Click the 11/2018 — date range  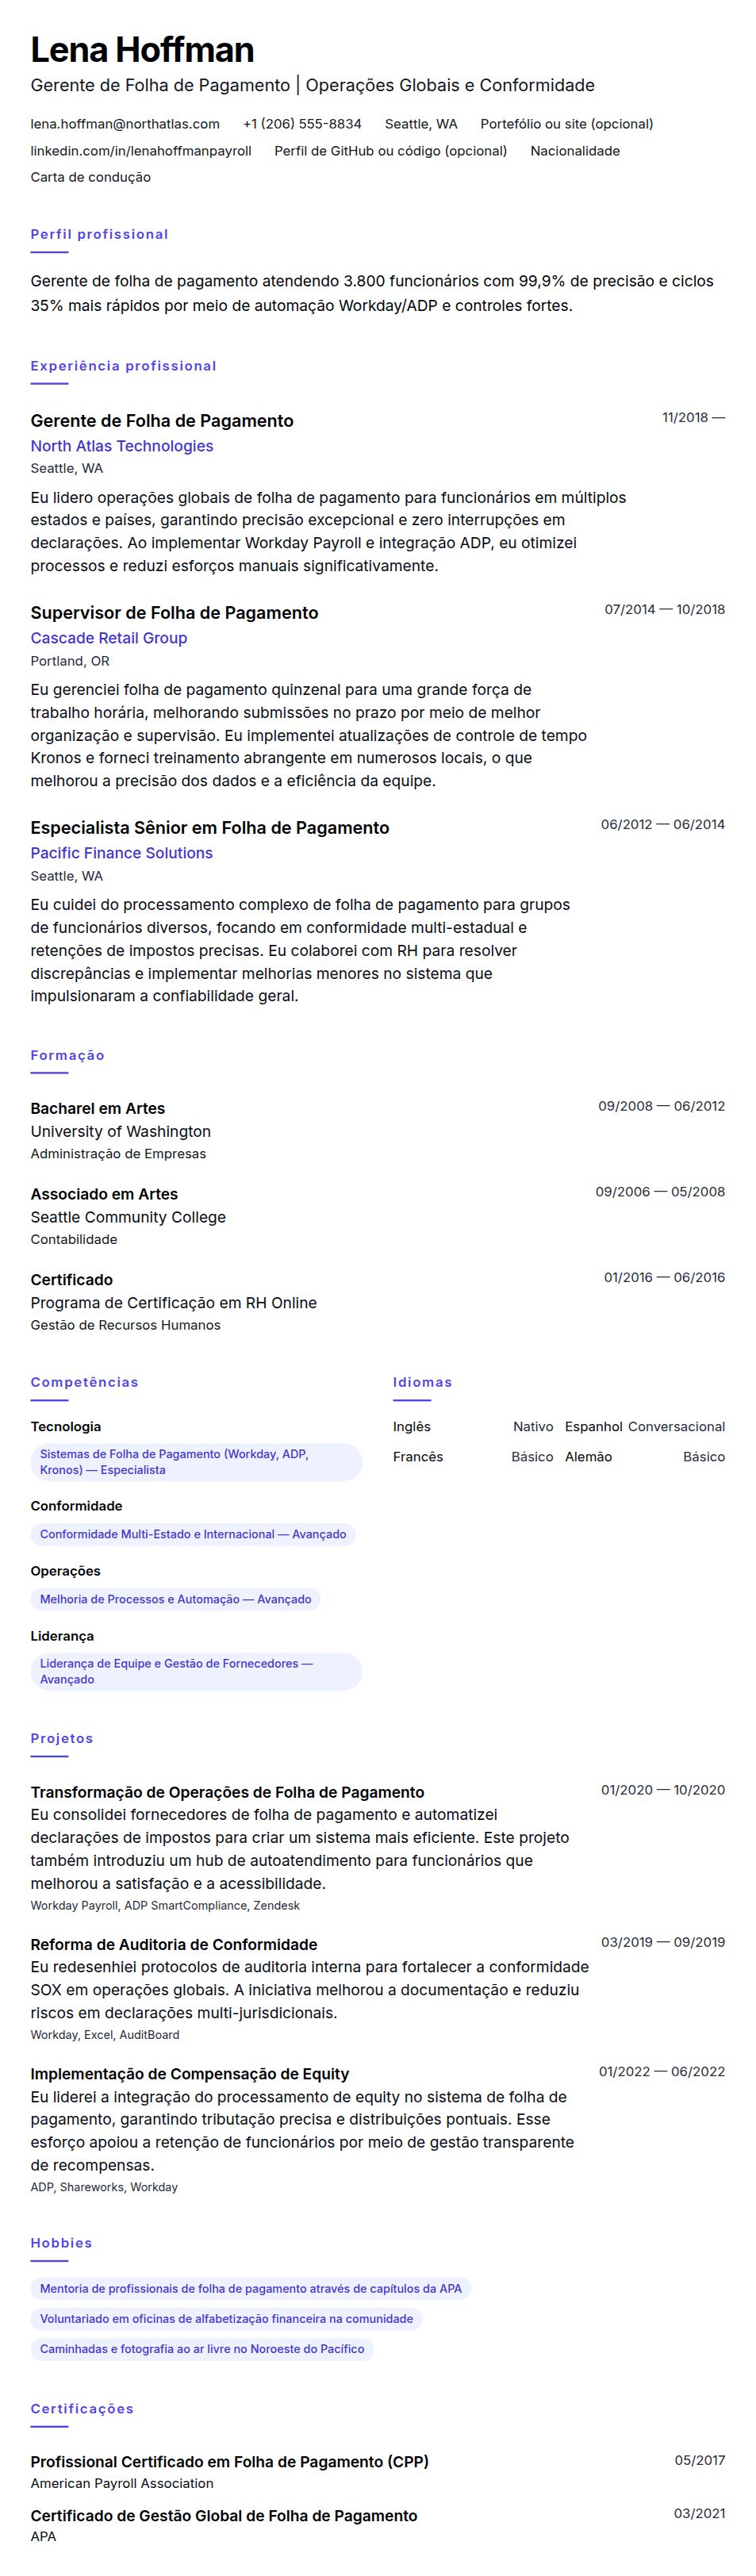[693, 417]
